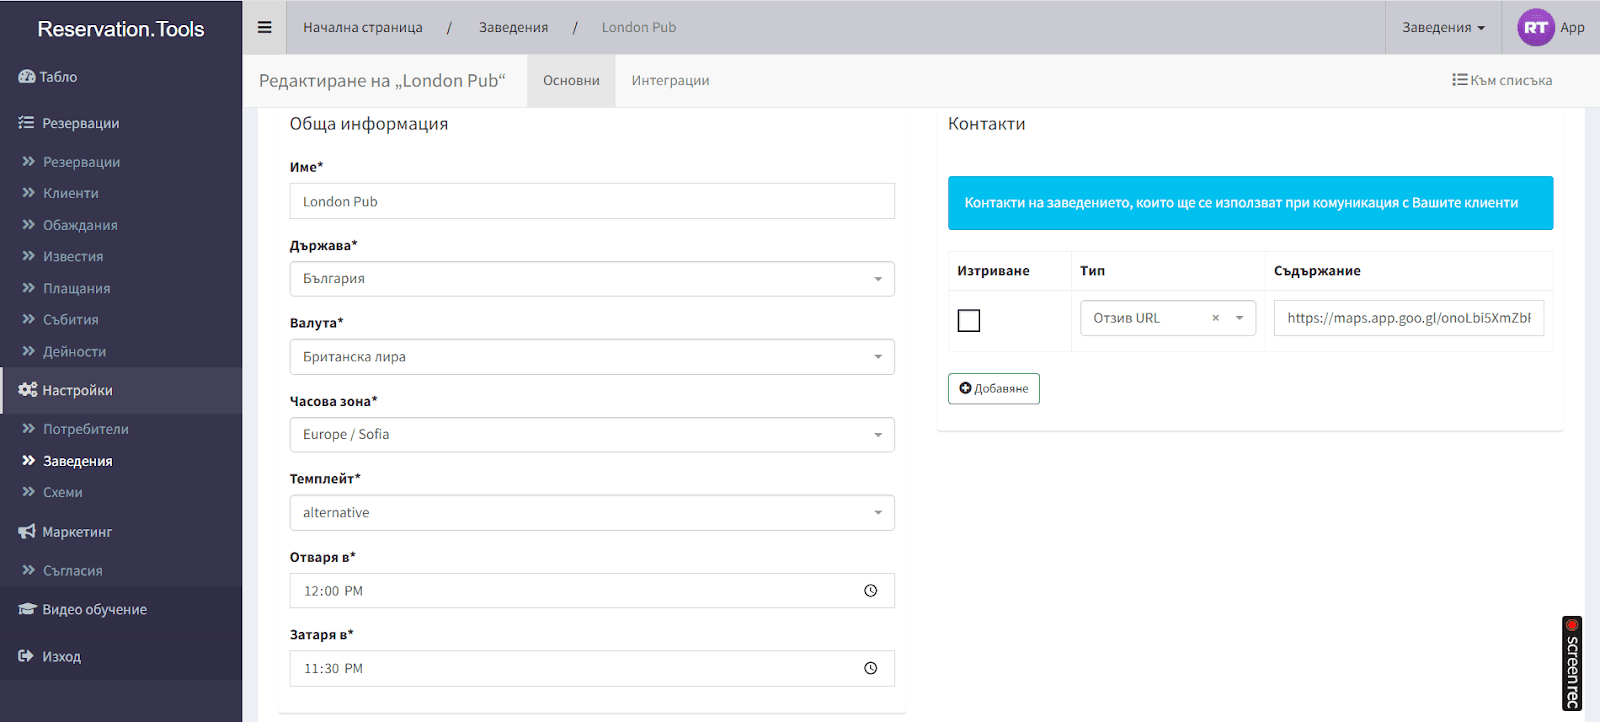Click the RT App avatar icon
Screen dimensions: 1600x722
pos(1535,28)
